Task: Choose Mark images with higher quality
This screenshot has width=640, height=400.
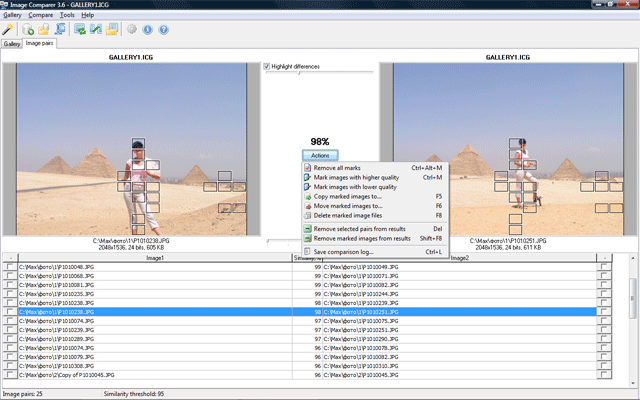Action: [375, 177]
